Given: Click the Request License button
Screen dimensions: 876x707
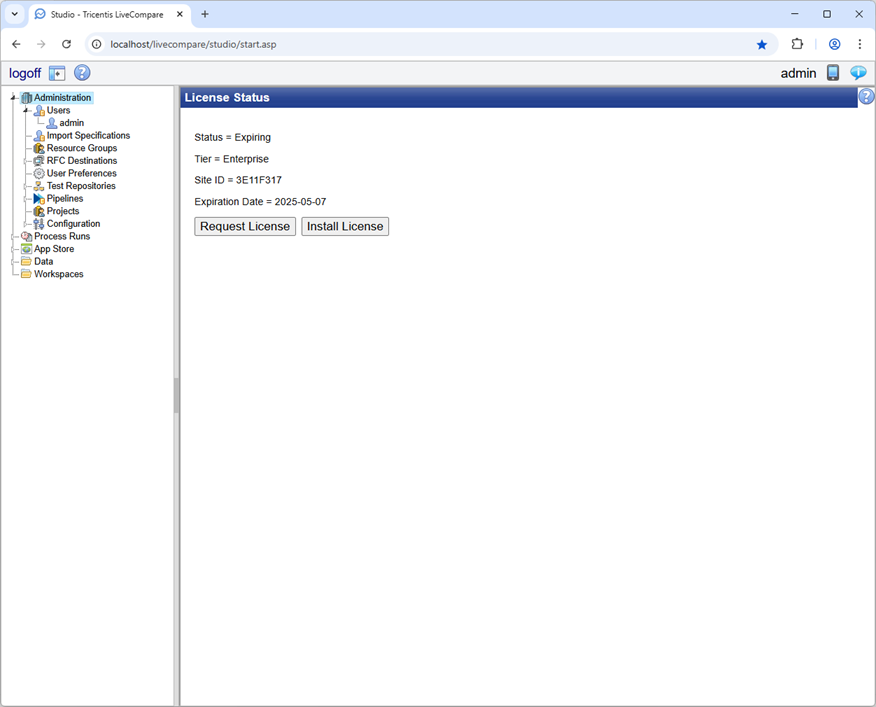Looking at the screenshot, I should tap(245, 226).
